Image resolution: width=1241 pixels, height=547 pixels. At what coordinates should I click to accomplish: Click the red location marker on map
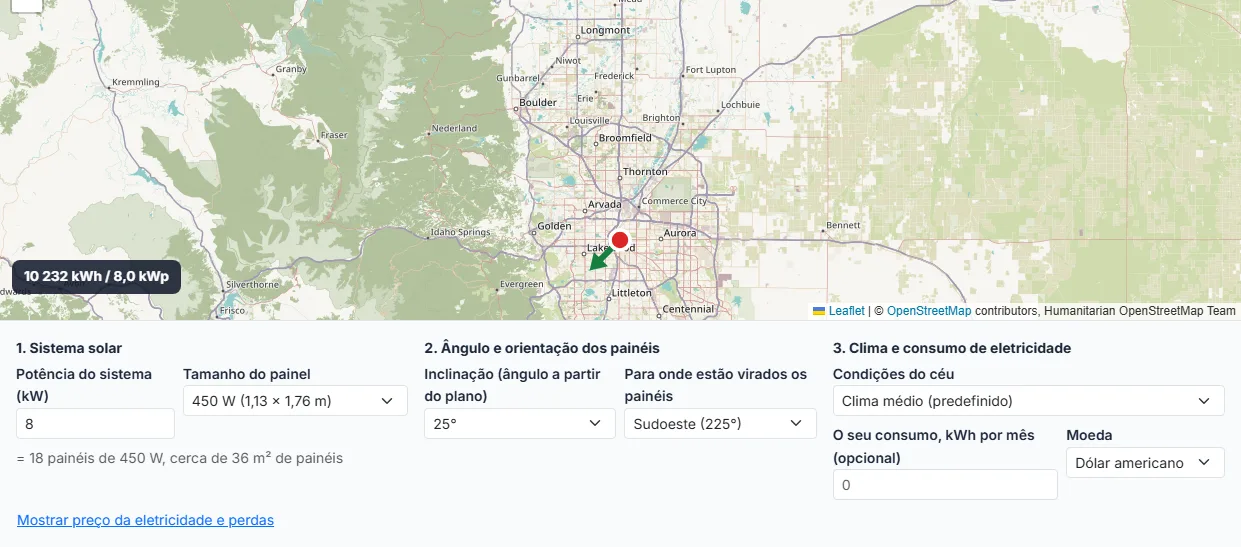620,240
